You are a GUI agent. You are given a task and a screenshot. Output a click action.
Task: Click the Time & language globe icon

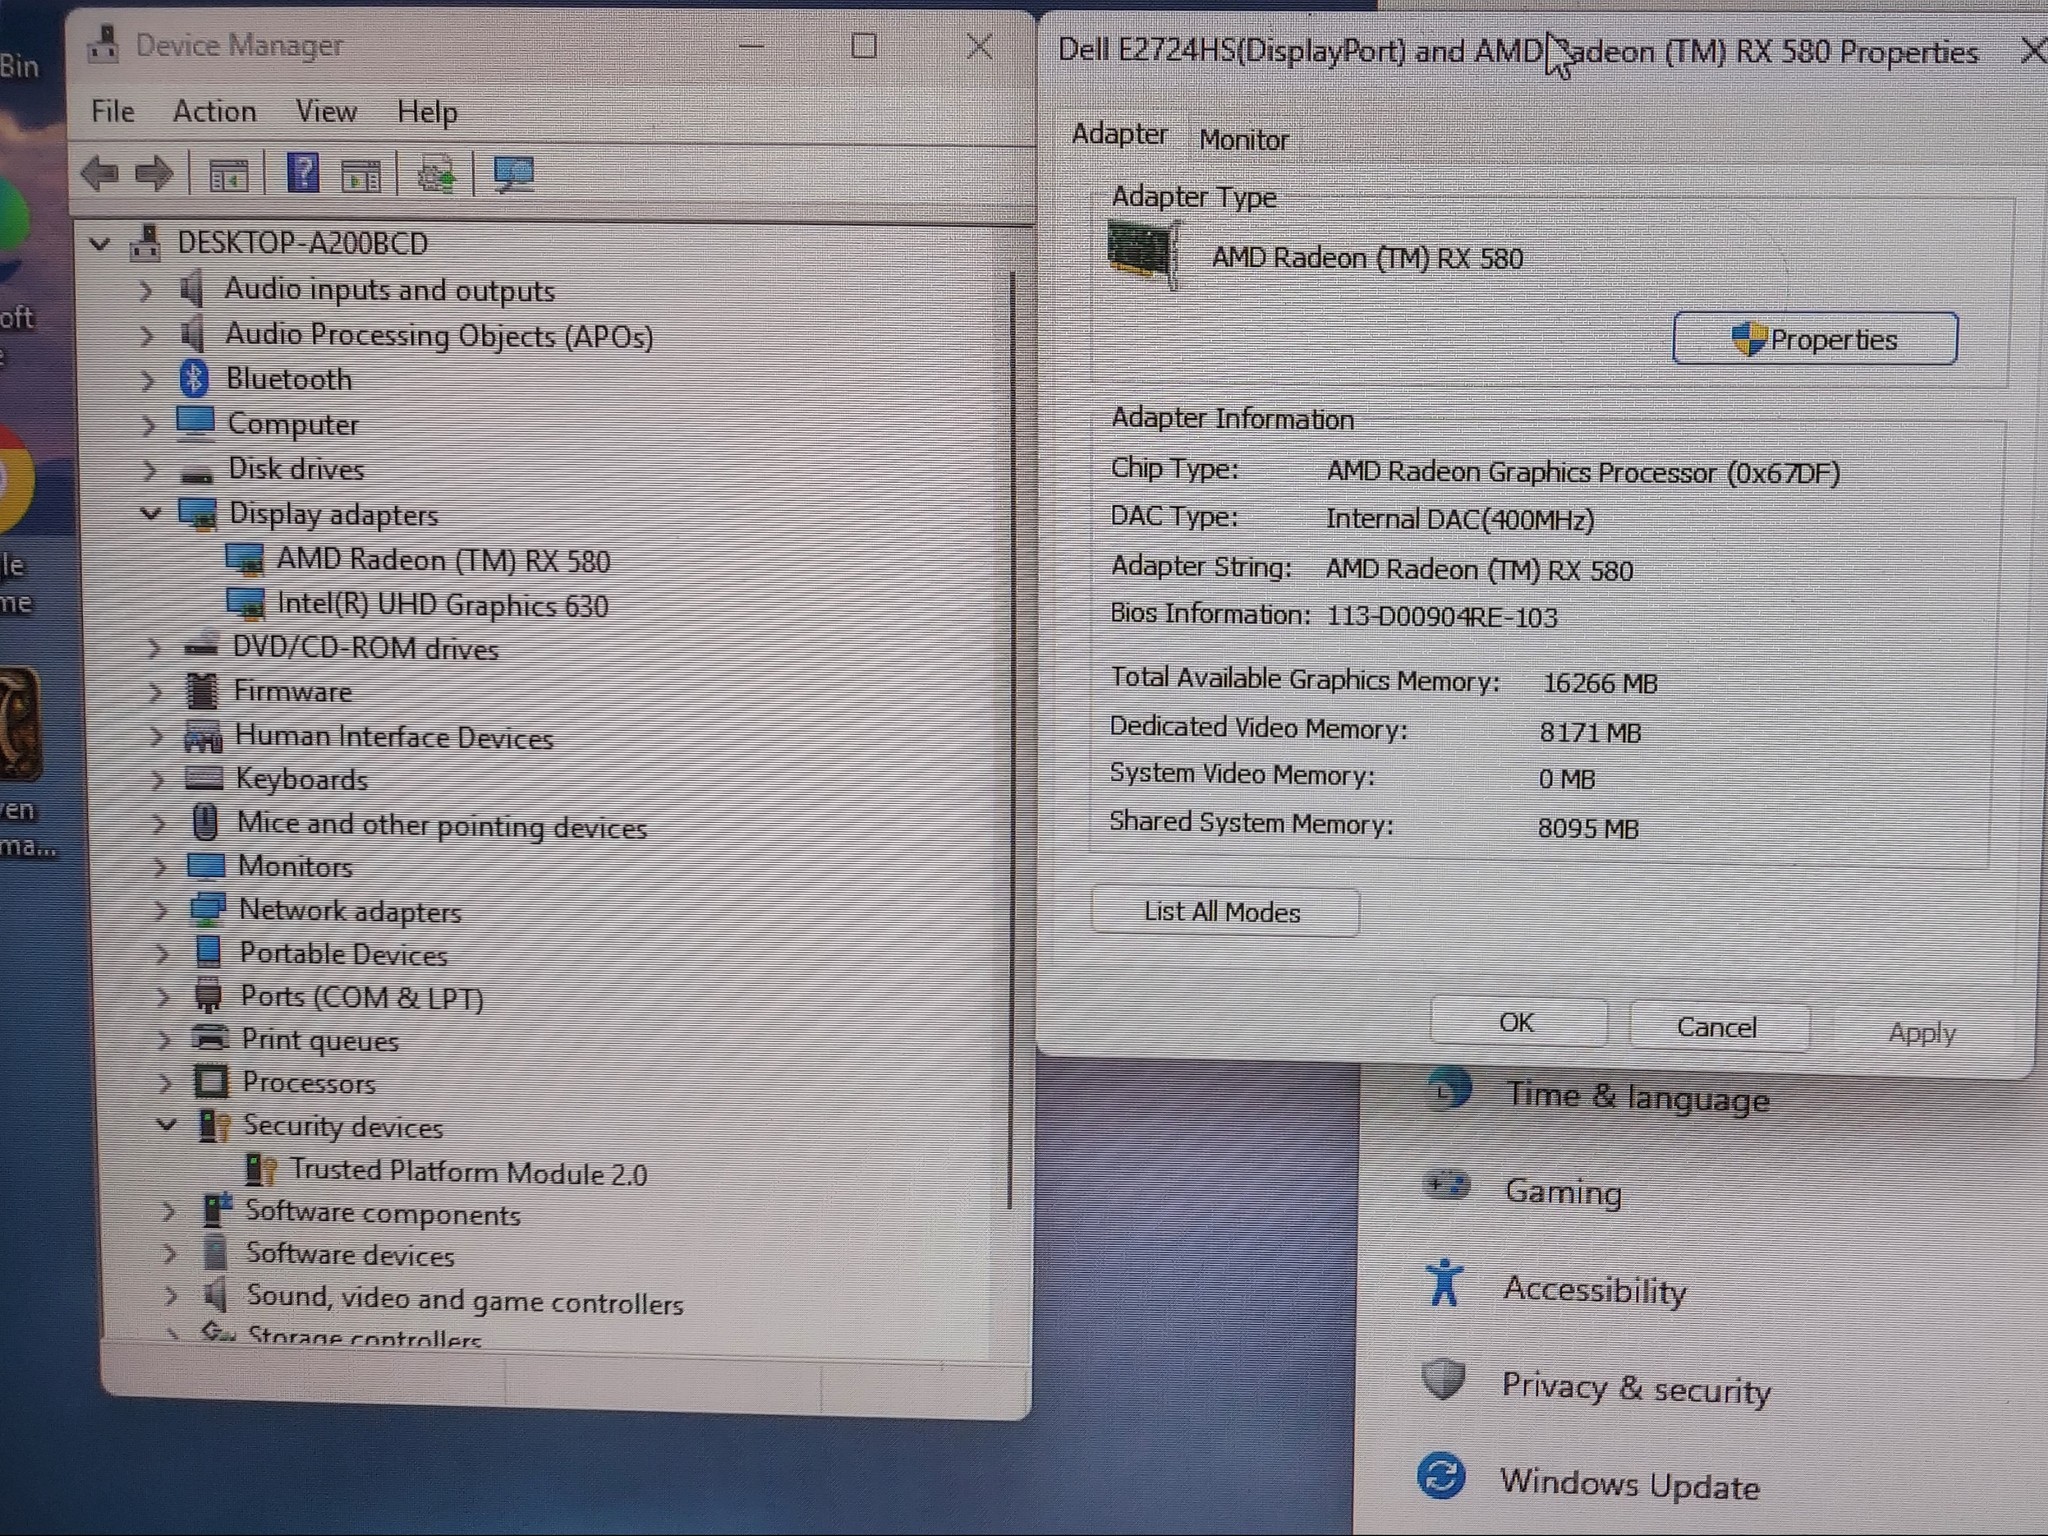(1448, 1090)
